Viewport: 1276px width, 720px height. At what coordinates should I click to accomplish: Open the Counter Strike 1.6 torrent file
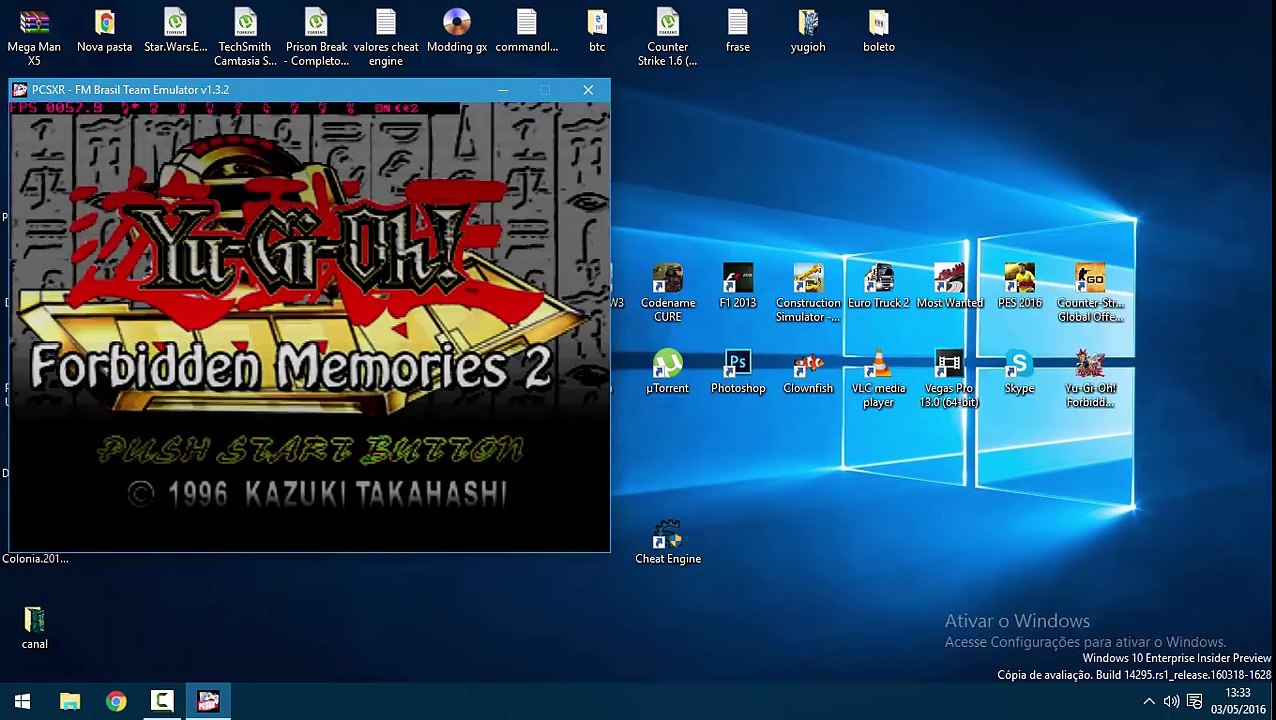pyautogui.click(x=667, y=22)
